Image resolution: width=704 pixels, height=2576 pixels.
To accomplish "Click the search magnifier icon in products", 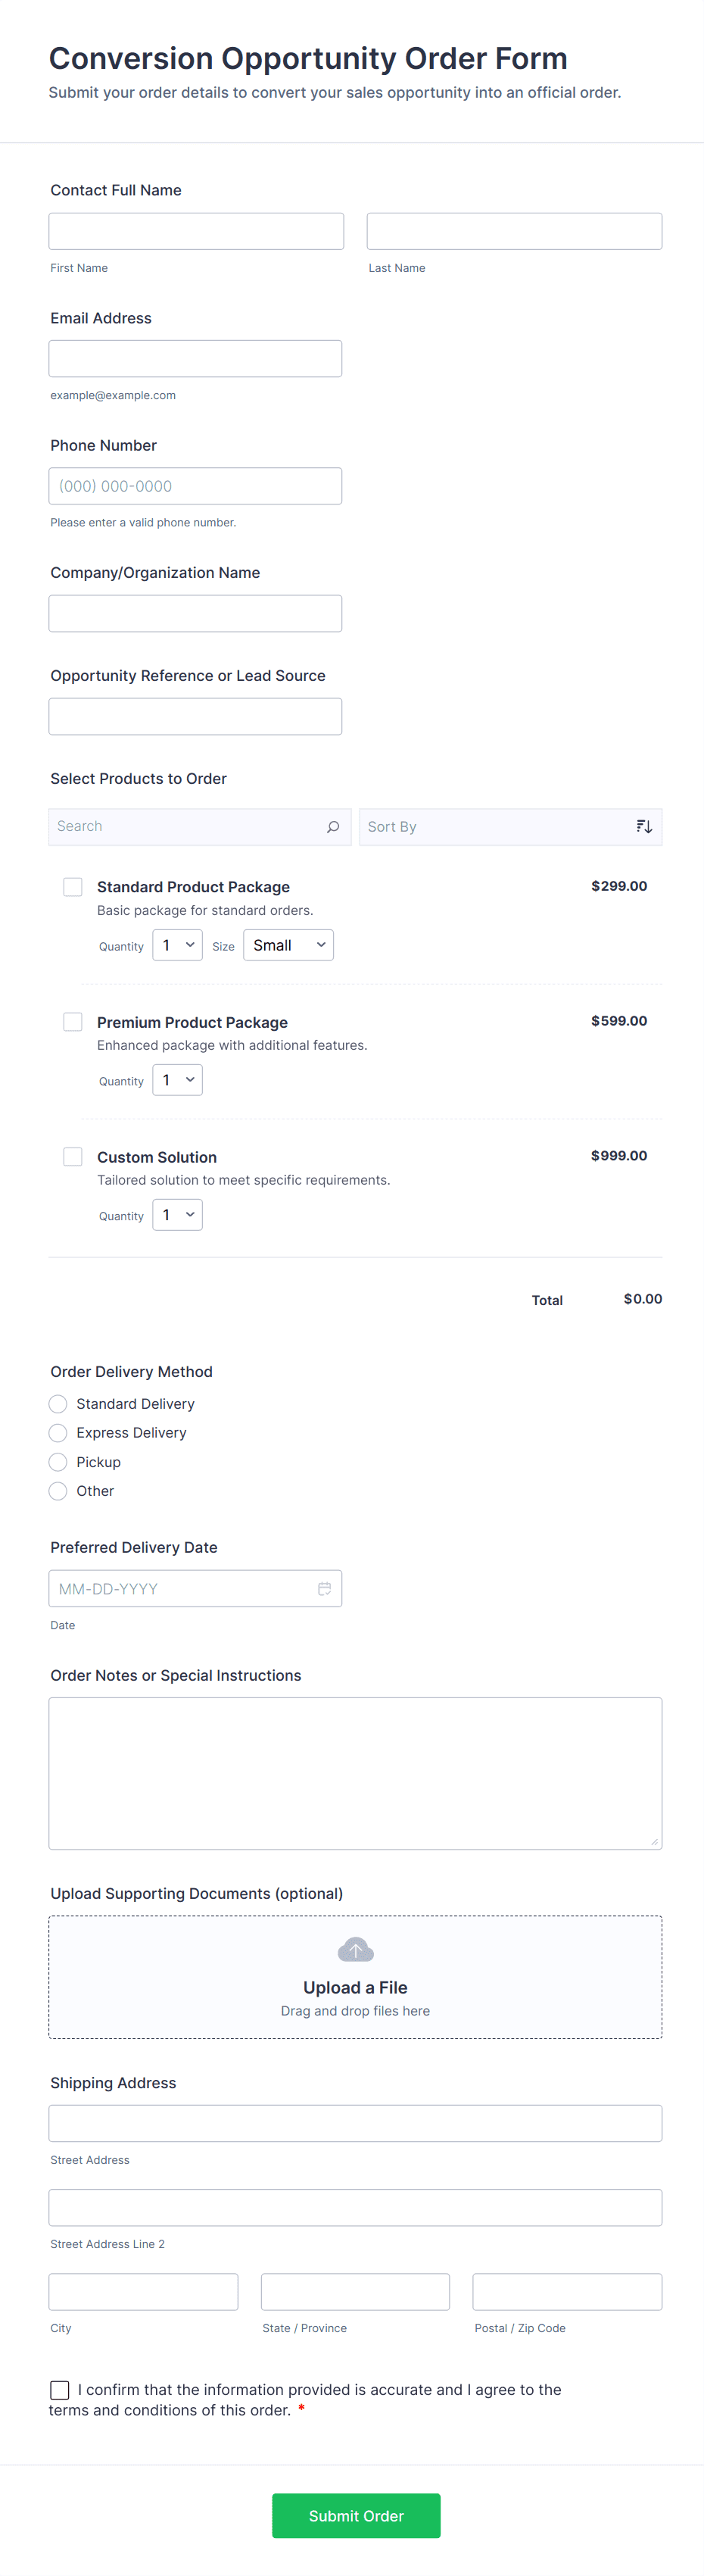I will (333, 827).
